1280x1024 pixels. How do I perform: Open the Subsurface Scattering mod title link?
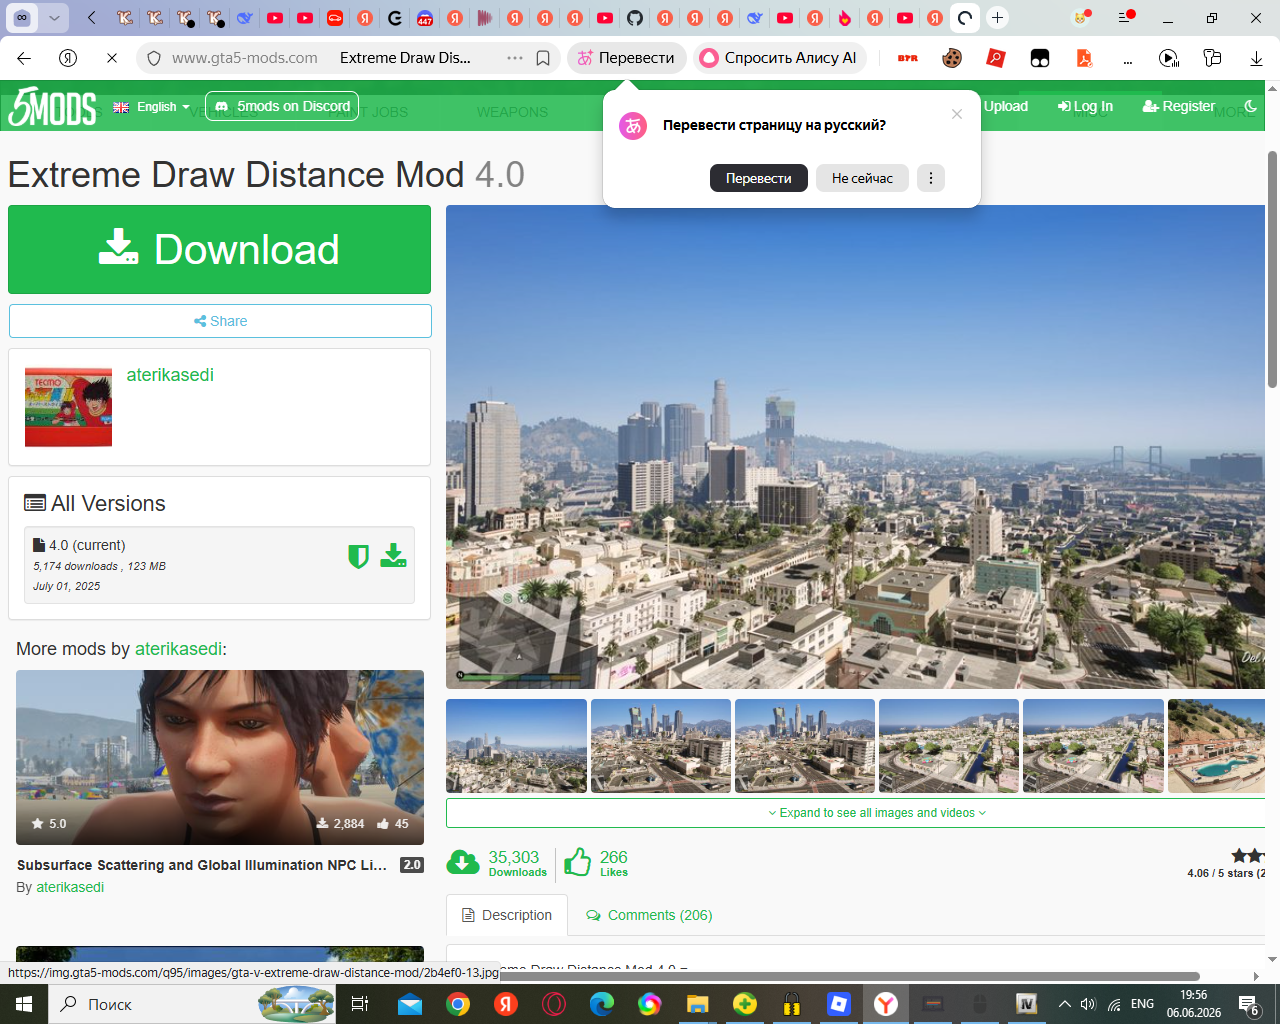coord(202,865)
